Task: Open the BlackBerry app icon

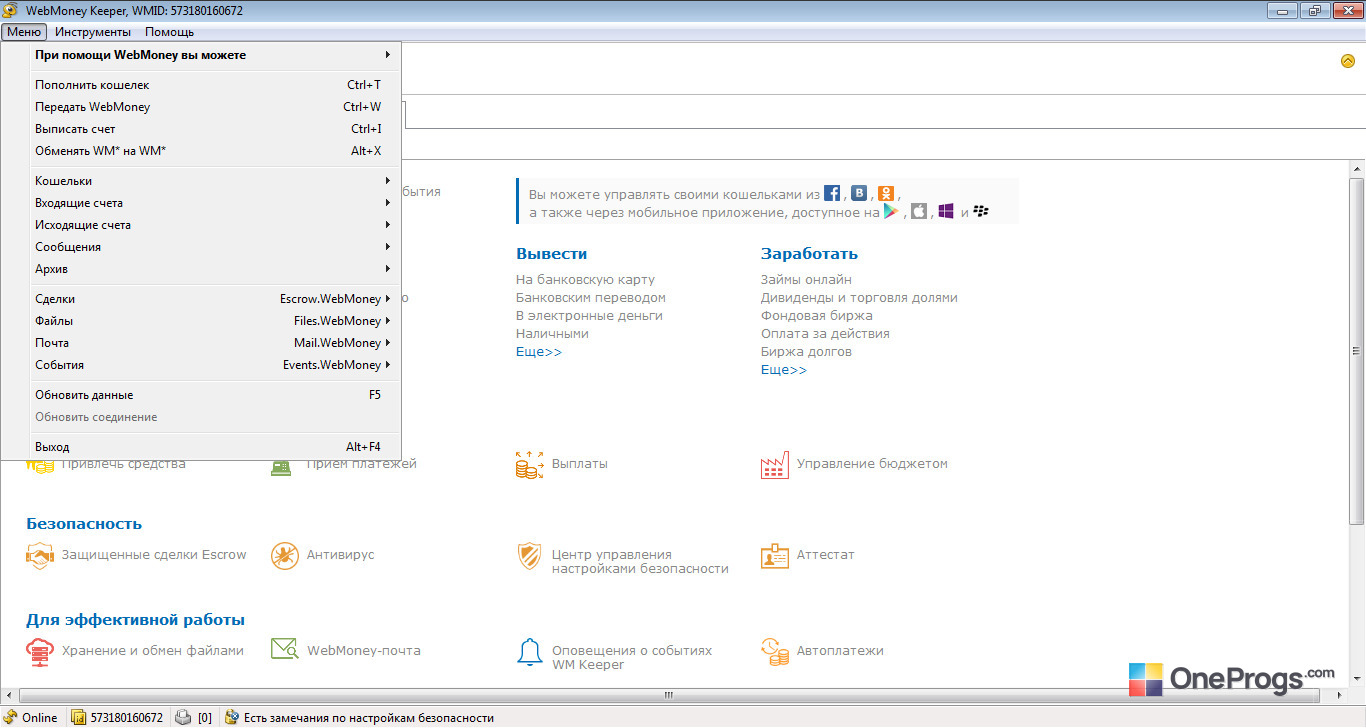Action: 981,211
